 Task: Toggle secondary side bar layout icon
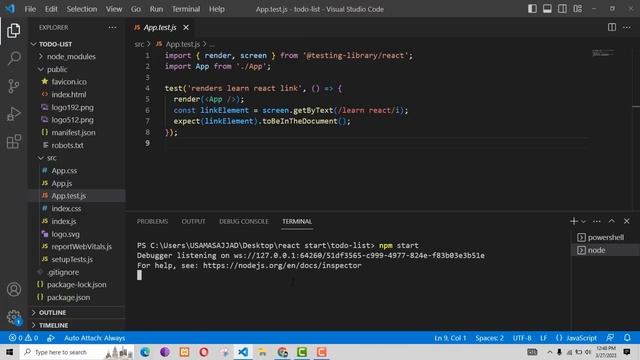tap(562, 9)
